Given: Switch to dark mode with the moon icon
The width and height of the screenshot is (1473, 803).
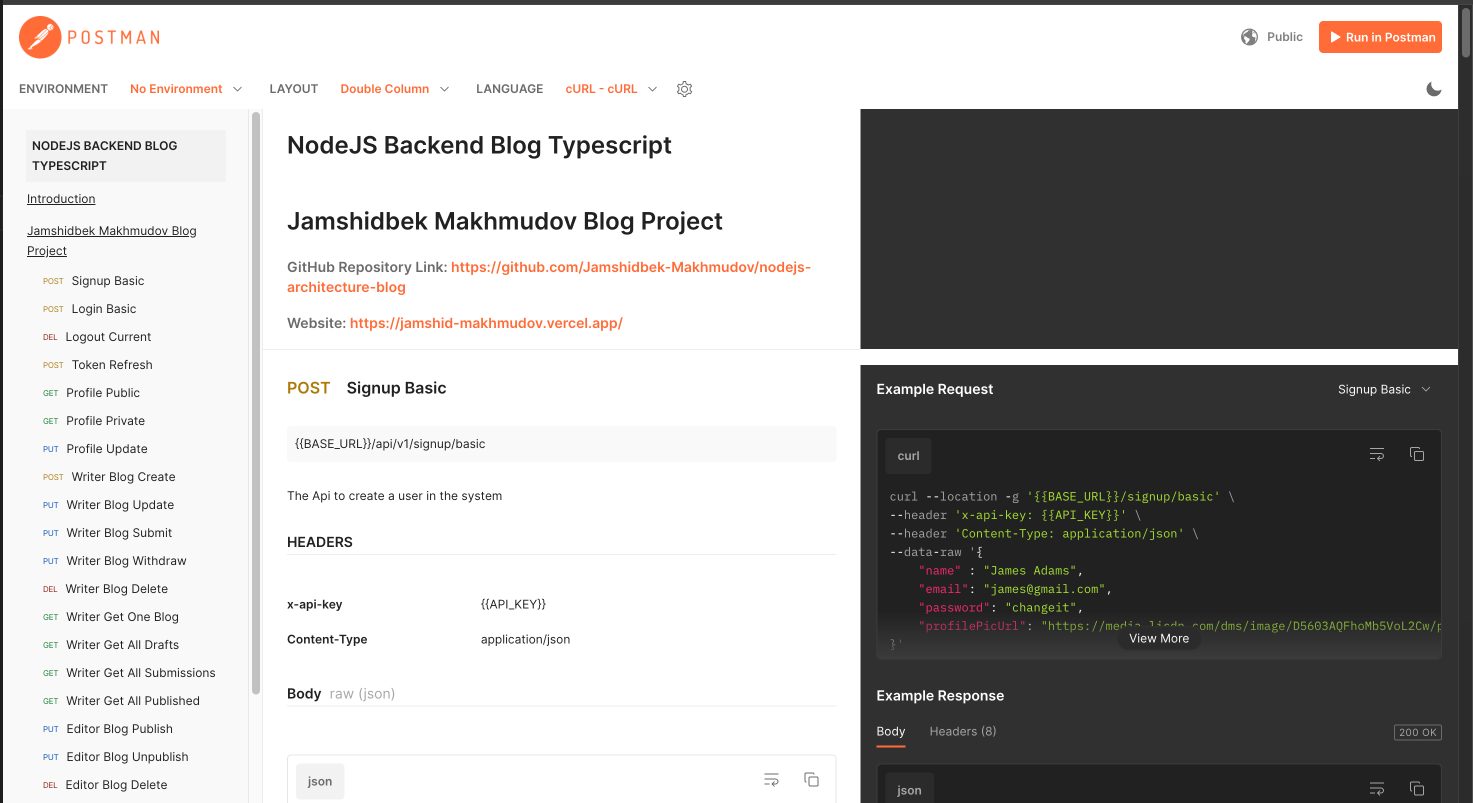Looking at the screenshot, I should pyautogui.click(x=1434, y=89).
